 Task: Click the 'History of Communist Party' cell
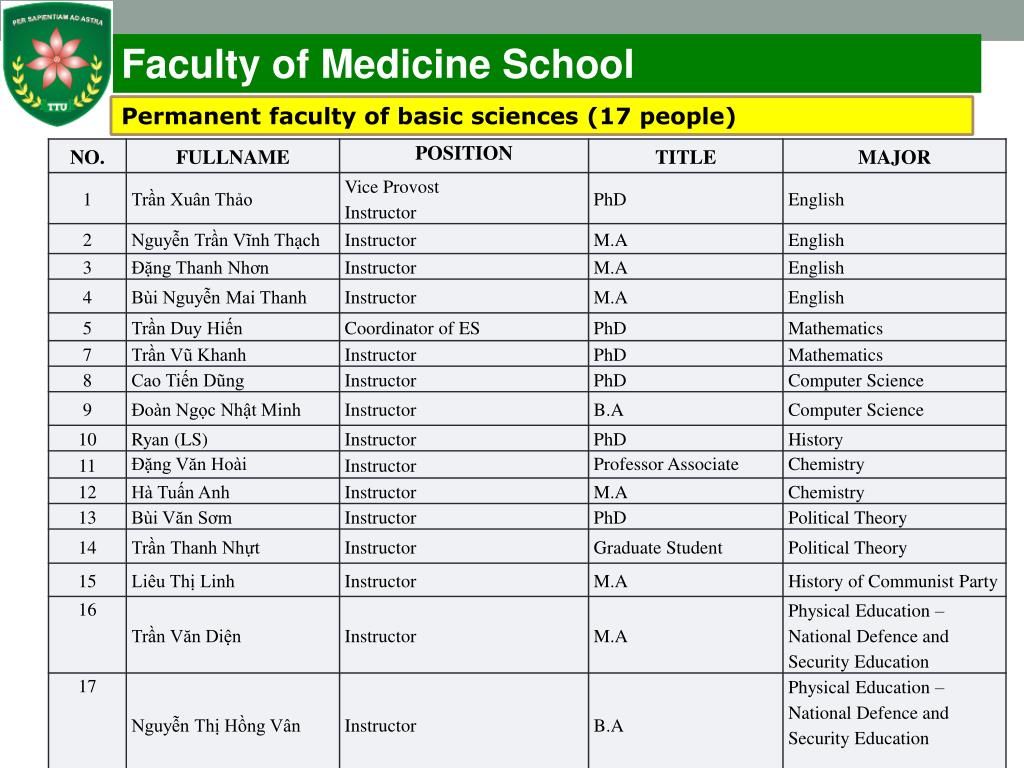coord(893,581)
